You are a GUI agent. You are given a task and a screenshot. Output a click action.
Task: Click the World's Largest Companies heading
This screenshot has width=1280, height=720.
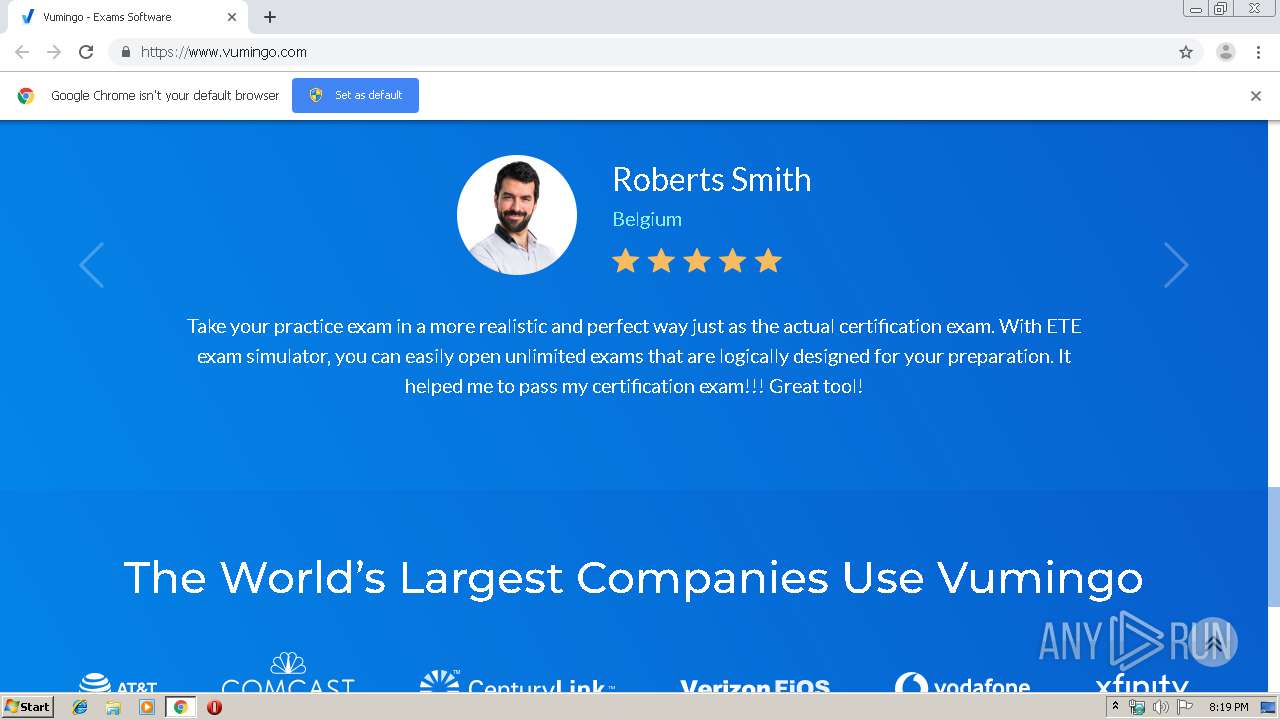tap(633, 578)
